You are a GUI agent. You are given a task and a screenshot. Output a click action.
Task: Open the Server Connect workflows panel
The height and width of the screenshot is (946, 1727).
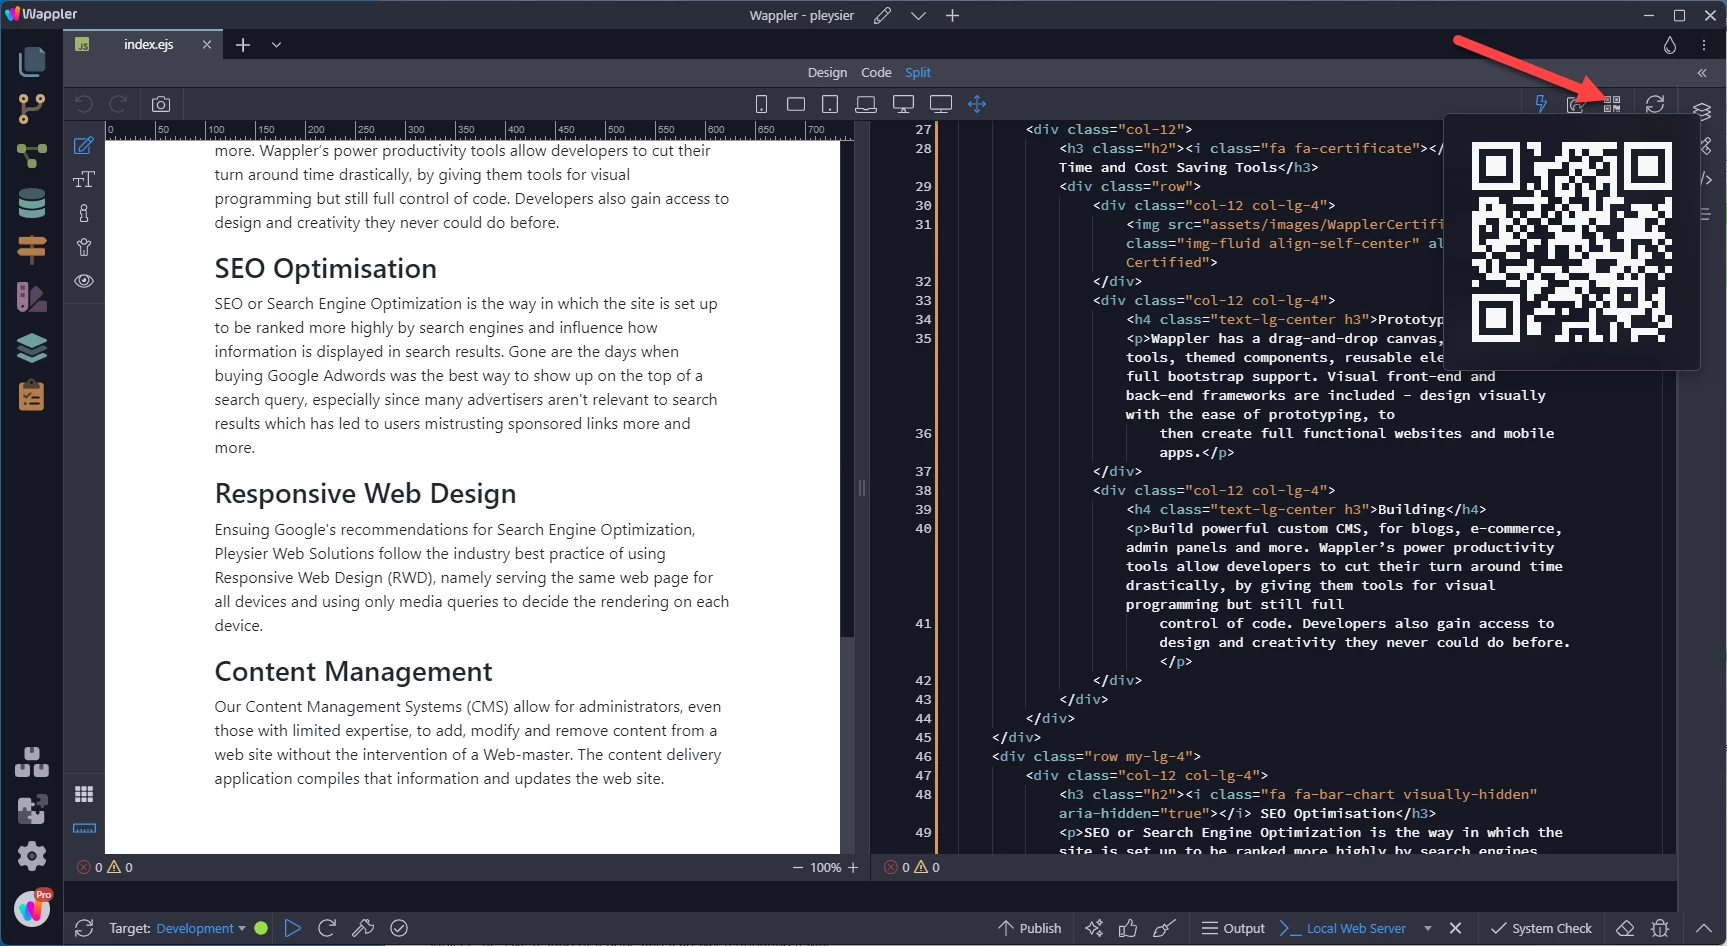pos(32,155)
